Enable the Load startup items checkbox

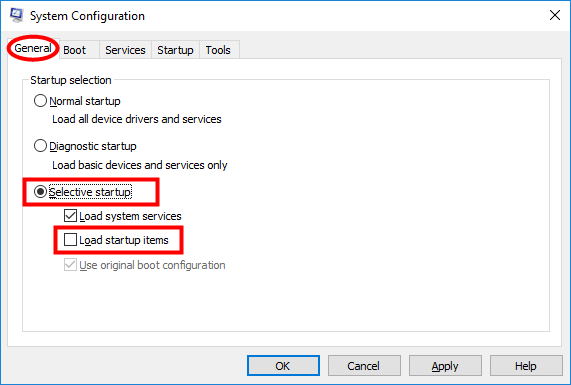[70, 240]
